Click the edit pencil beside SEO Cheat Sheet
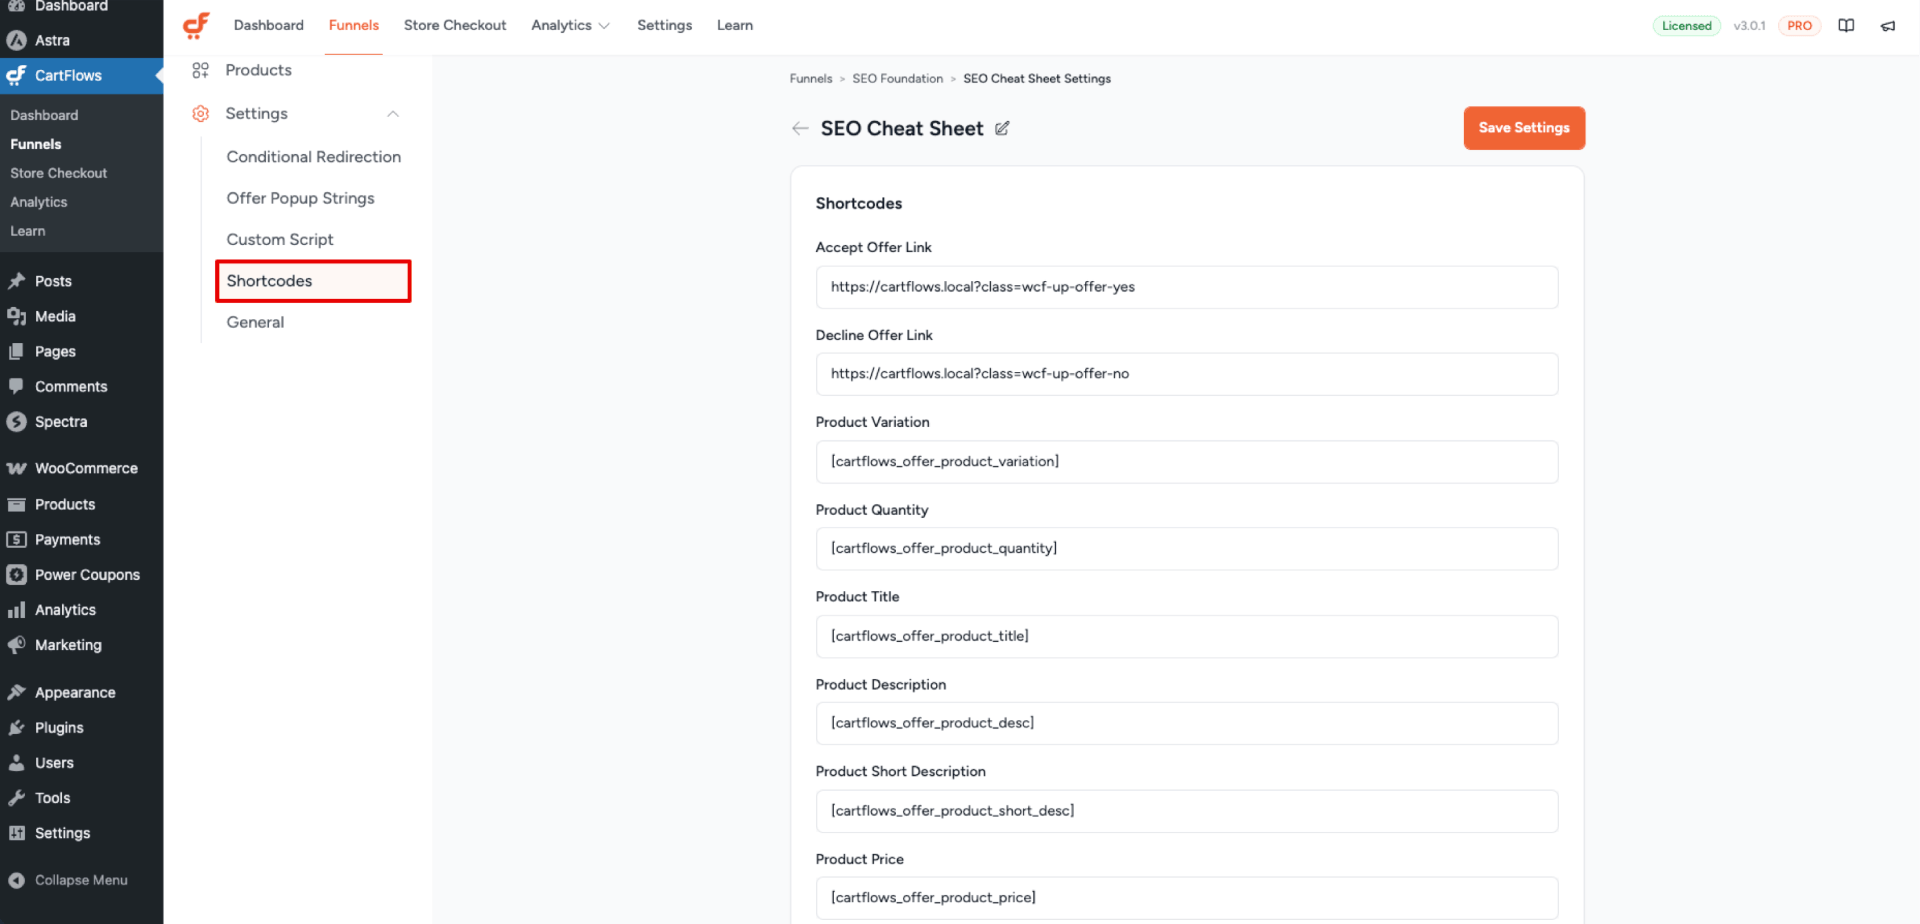Screen dimensions: 1920x924 (1002, 128)
